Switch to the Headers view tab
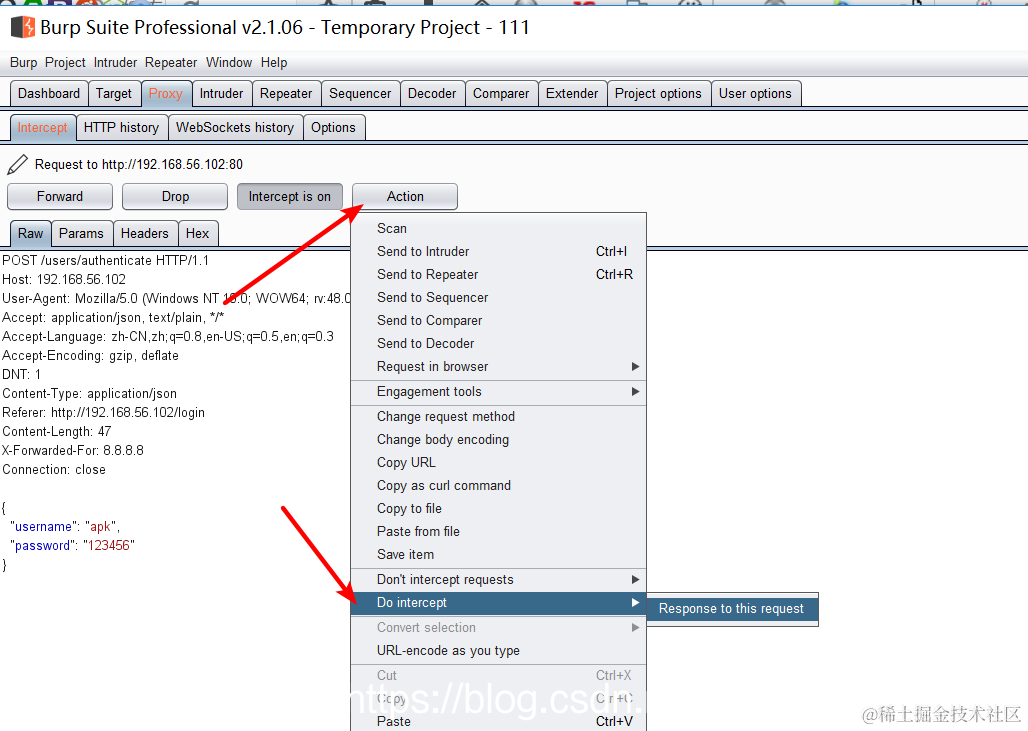The image size is (1028, 731). pos(144,233)
